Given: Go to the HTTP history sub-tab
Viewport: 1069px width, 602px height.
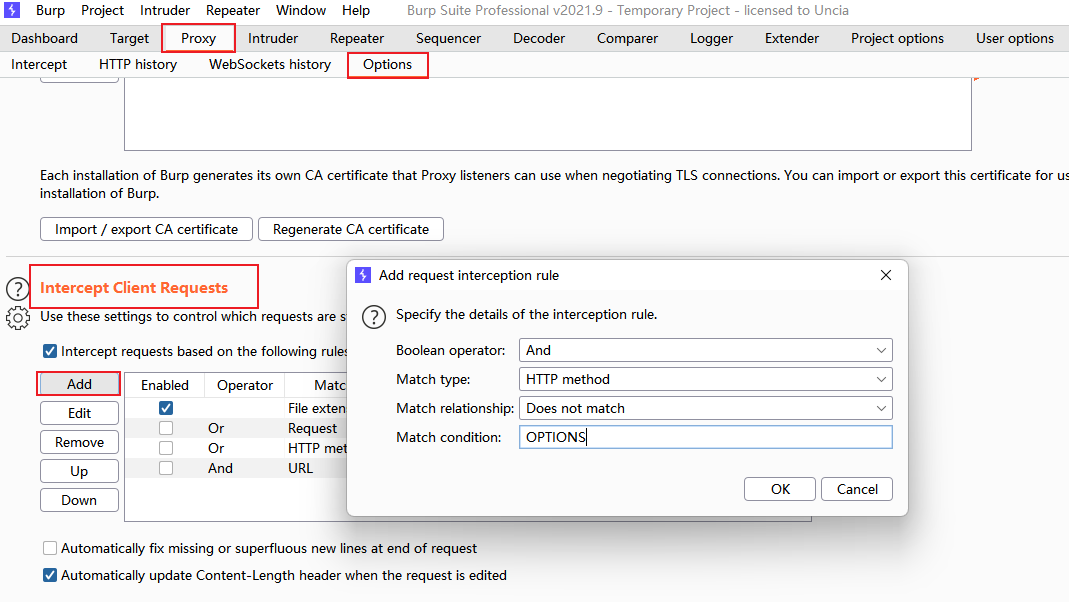Looking at the screenshot, I should pyautogui.click(x=138, y=64).
